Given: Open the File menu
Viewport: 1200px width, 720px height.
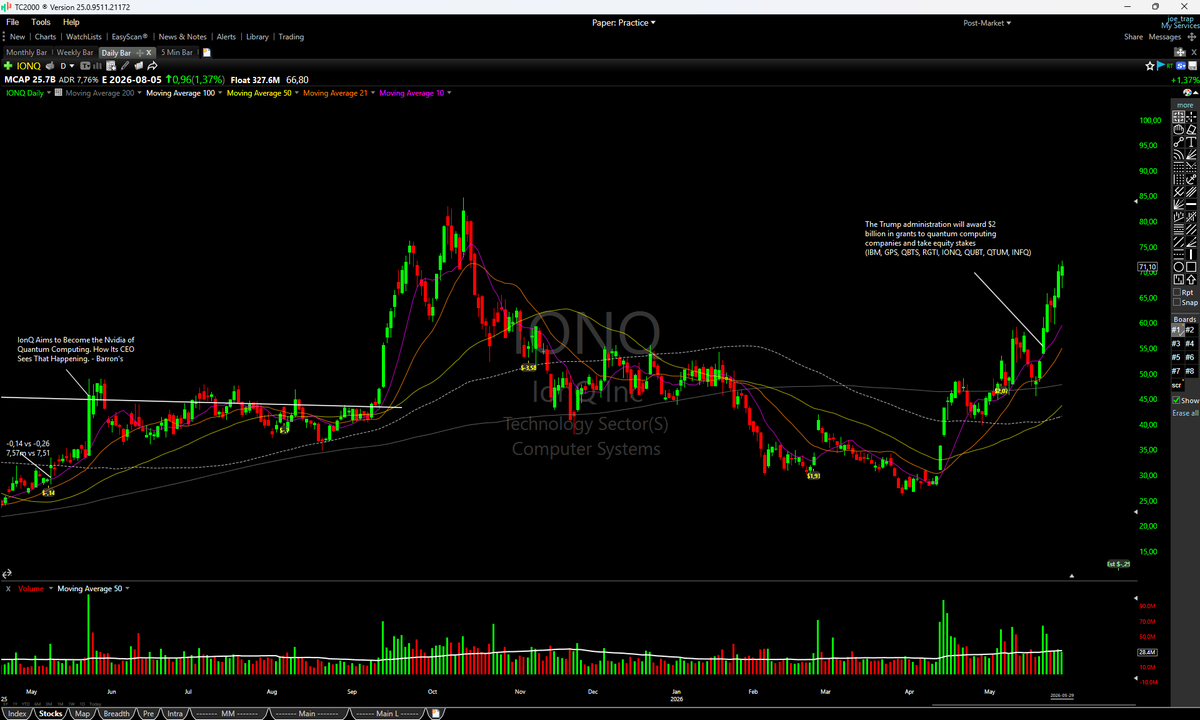Looking at the screenshot, I should click(x=13, y=22).
